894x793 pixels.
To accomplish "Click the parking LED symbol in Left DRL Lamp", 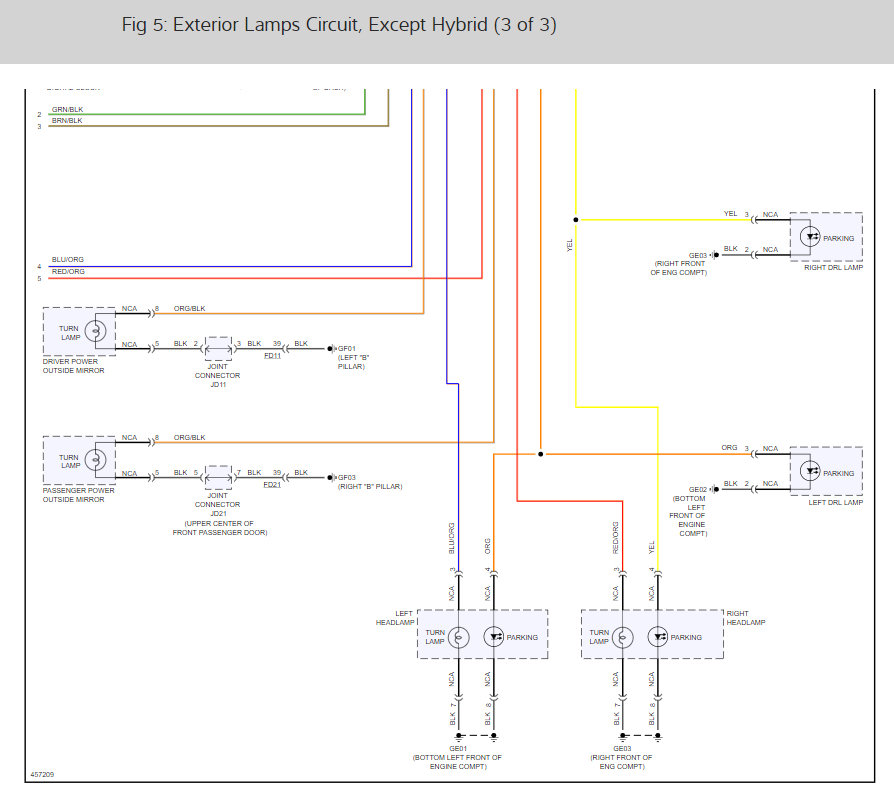I will click(810, 471).
